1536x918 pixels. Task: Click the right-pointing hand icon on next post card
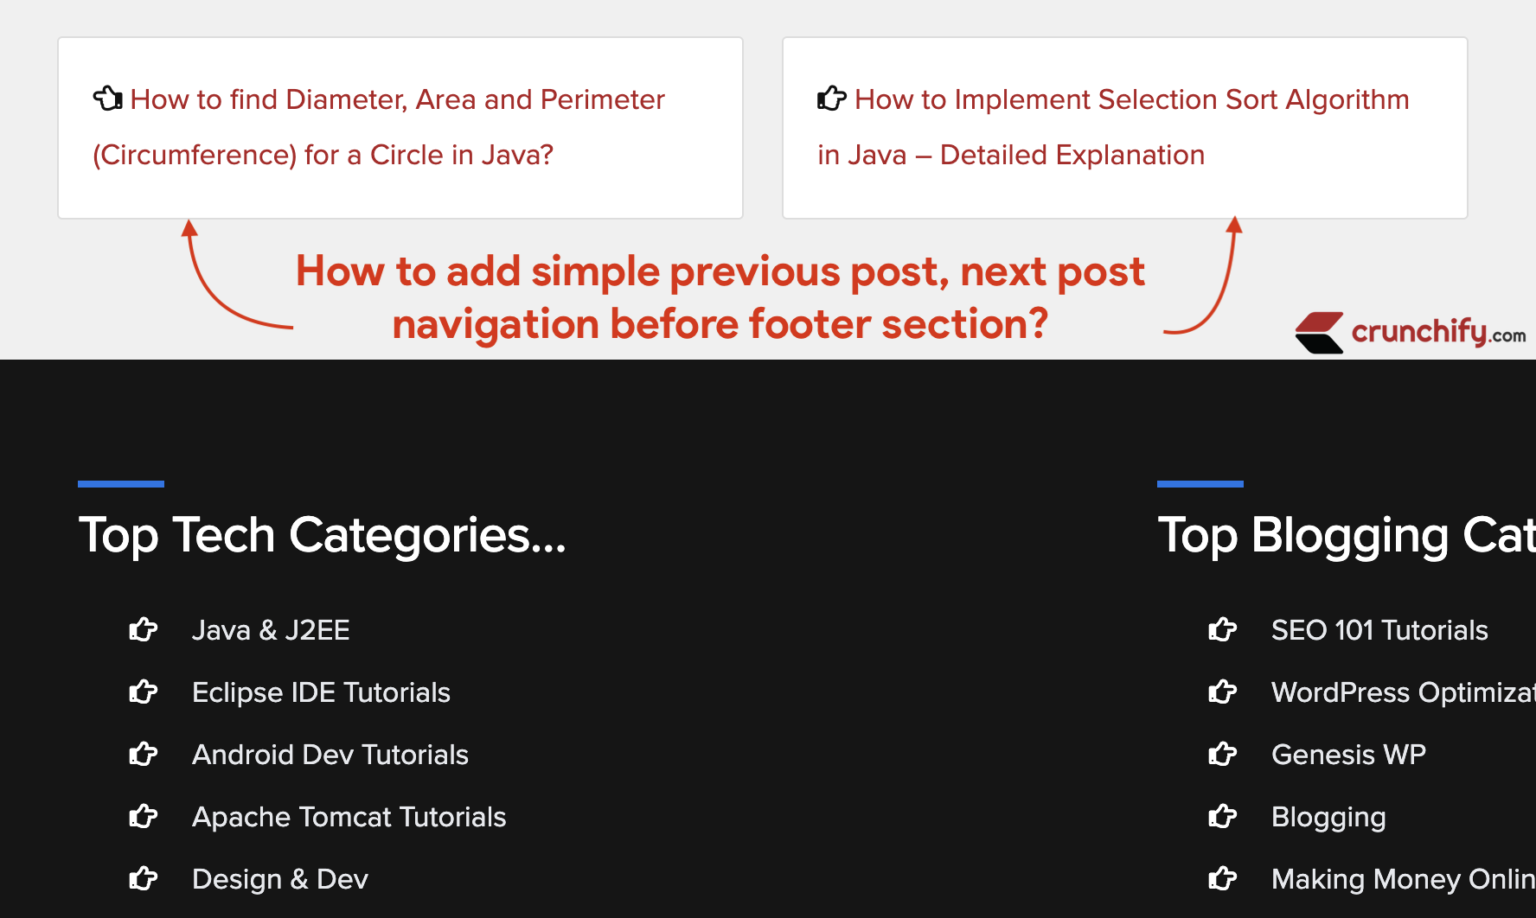tap(831, 98)
